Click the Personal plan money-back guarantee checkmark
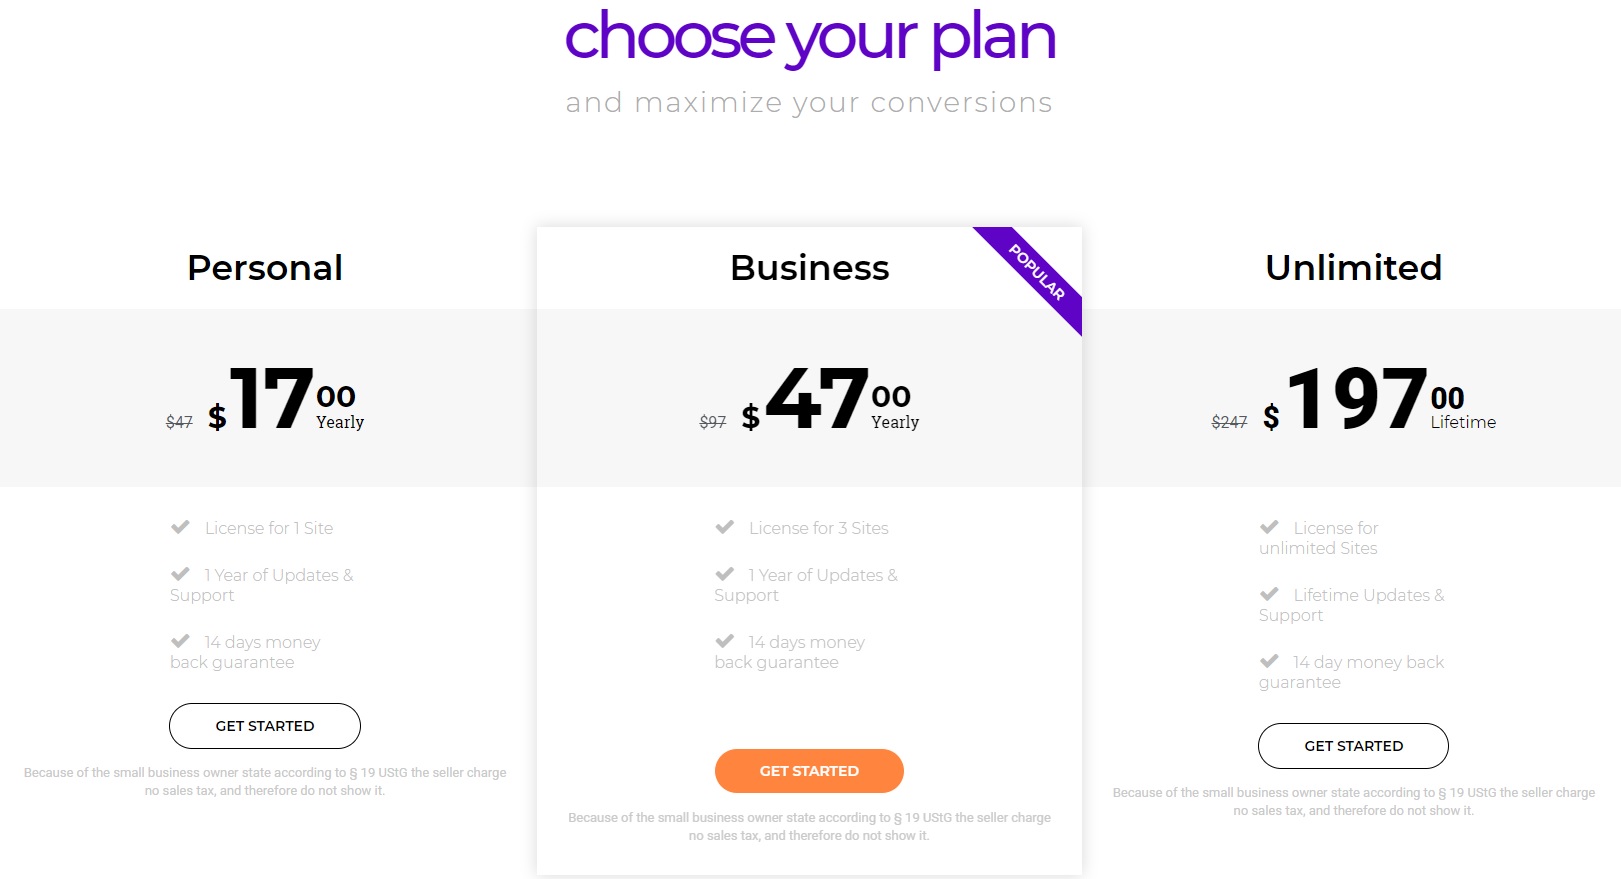 [x=180, y=641]
